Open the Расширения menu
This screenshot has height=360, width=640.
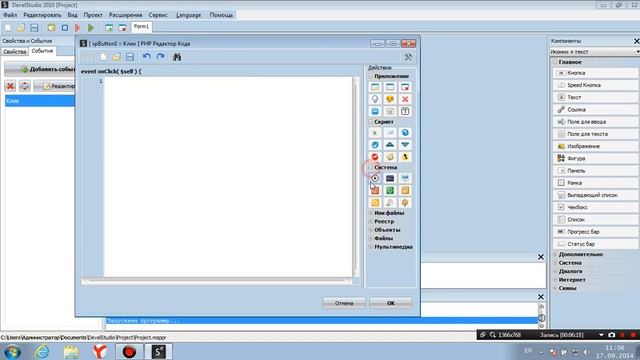tap(125, 15)
